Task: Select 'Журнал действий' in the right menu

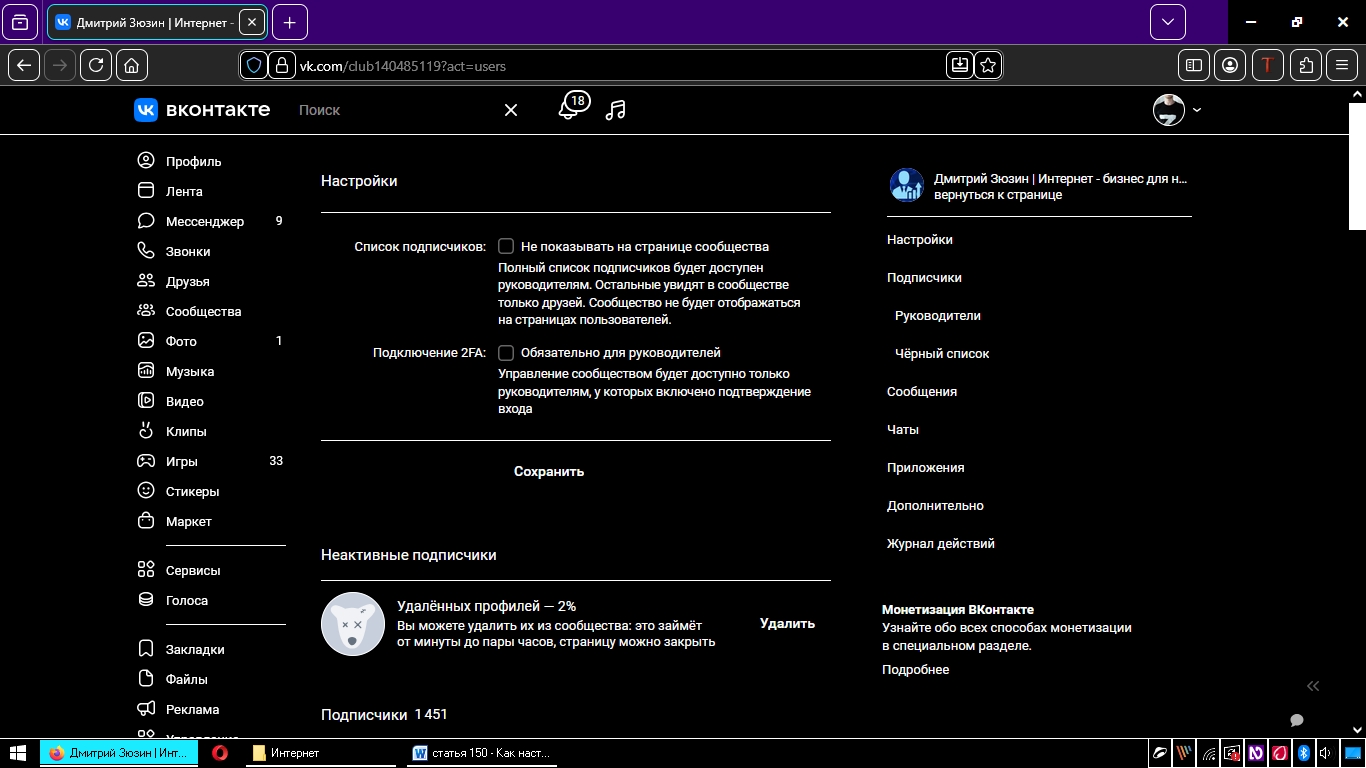Action: pos(940,543)
